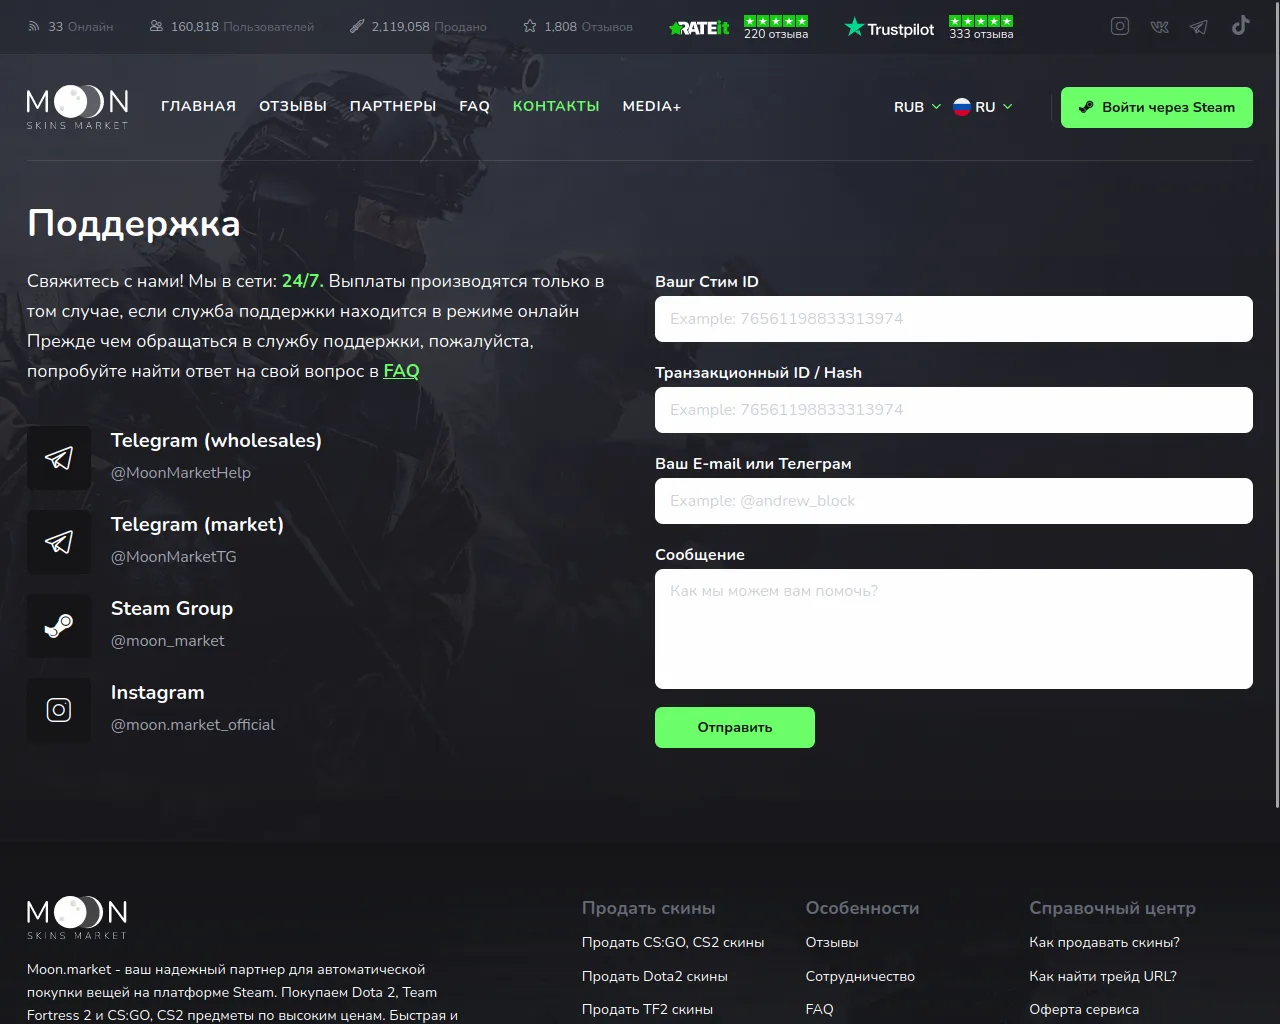This screenshot has width=1280, height=1024.
Task: Open RATEit reviews badge
Action: tap(738, 27)
